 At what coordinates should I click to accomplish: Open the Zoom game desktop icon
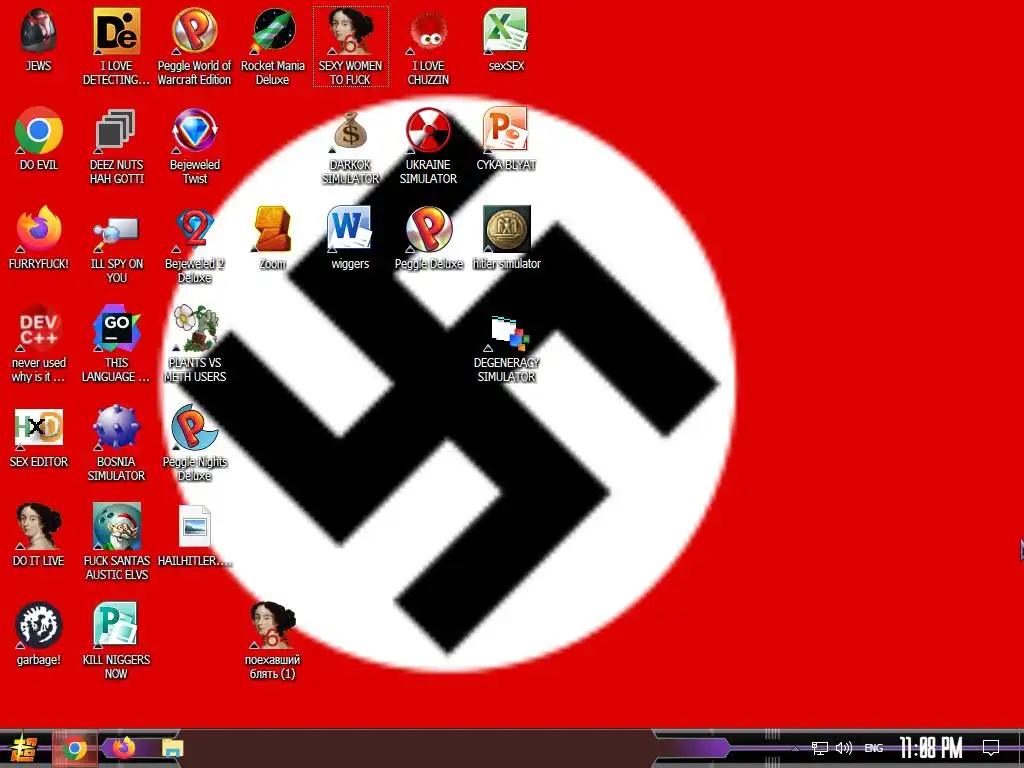tap(272, 229)
